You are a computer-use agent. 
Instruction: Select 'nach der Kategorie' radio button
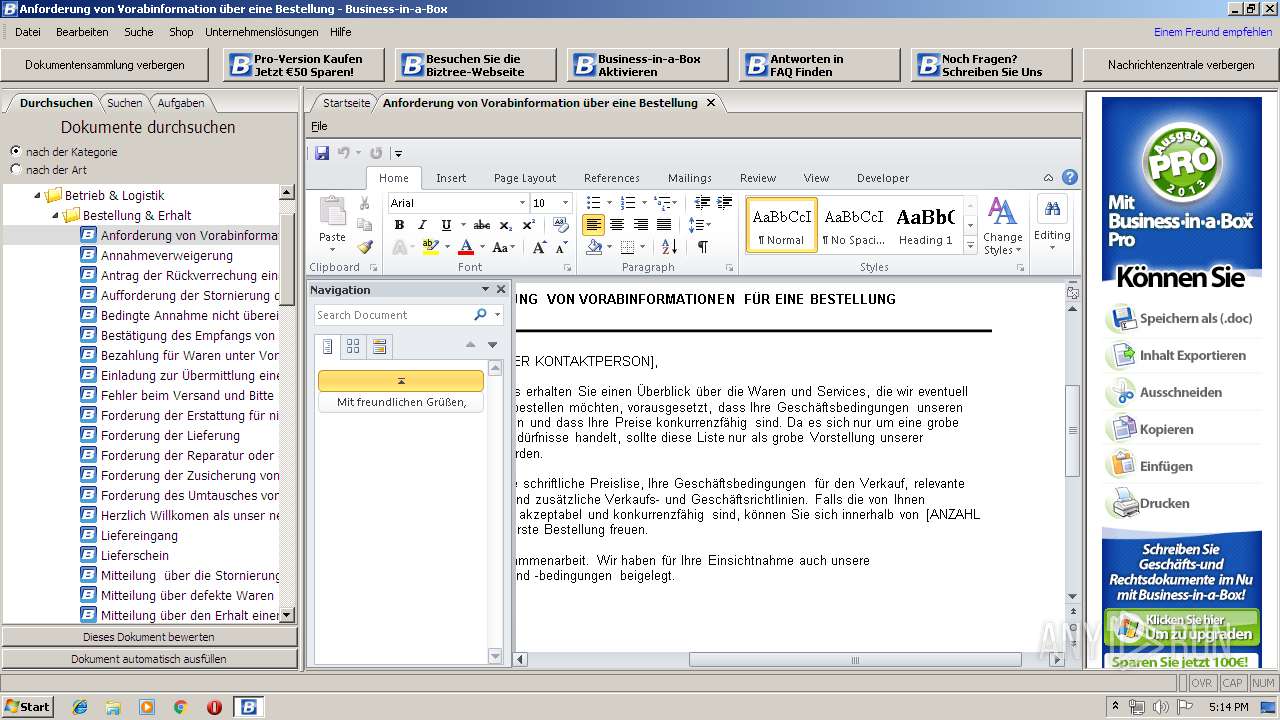tap(15, 151)
